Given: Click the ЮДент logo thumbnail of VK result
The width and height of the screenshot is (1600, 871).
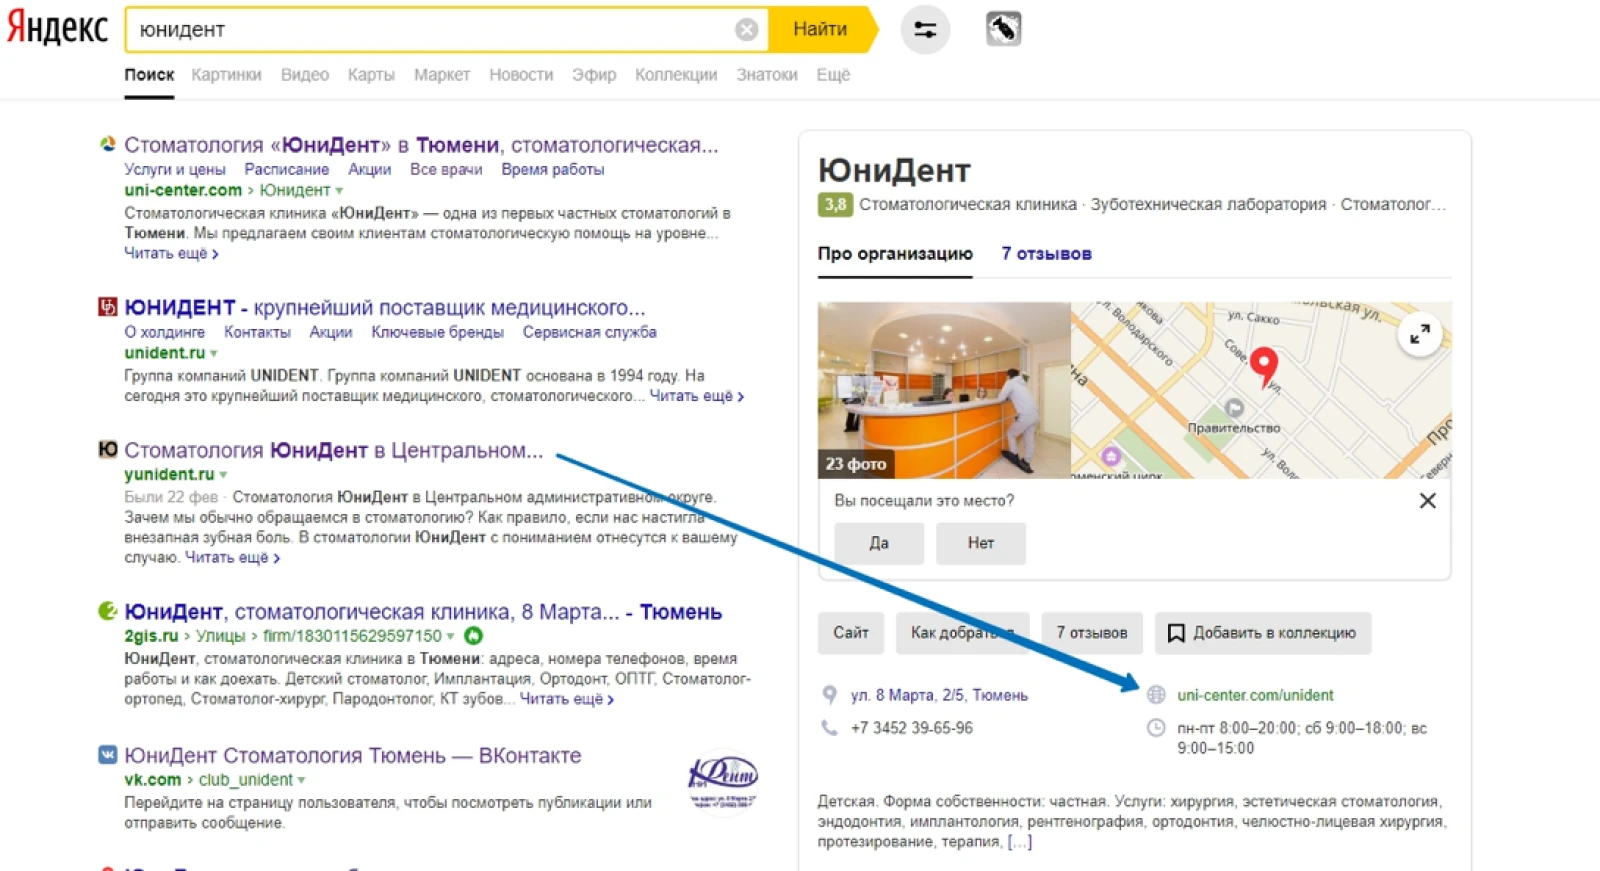Looking at the screenshot, I should [x=723, y=781].
